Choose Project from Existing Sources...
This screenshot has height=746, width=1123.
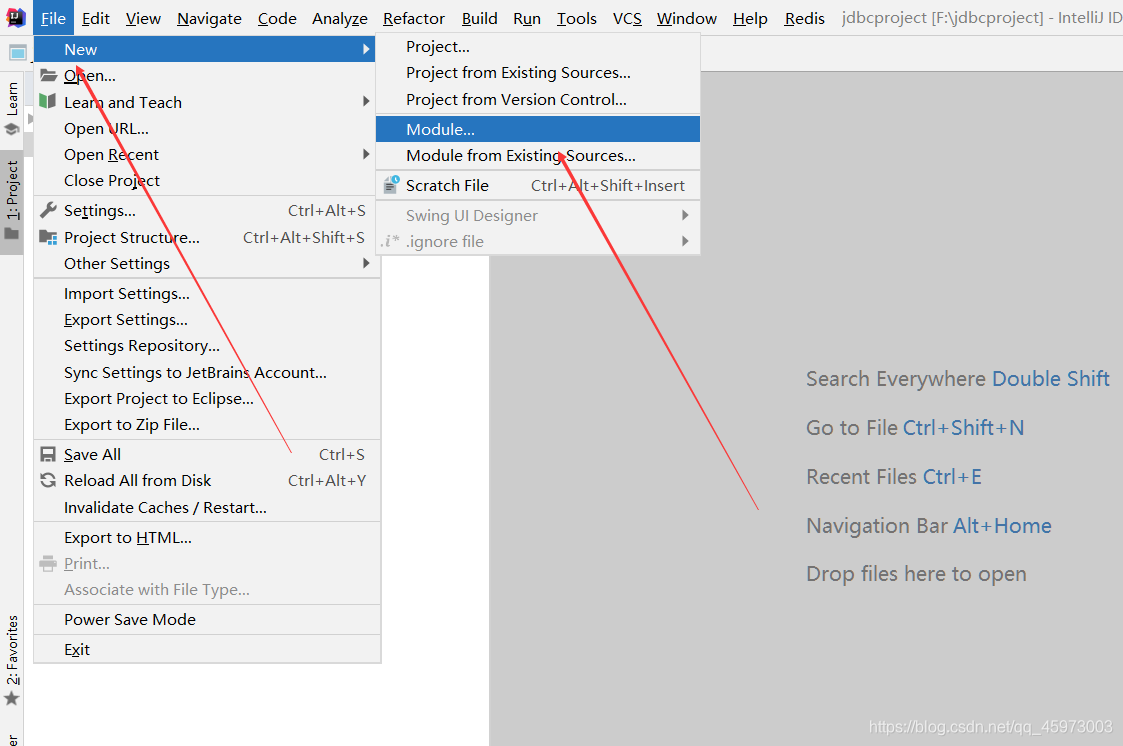pos(538,72)
